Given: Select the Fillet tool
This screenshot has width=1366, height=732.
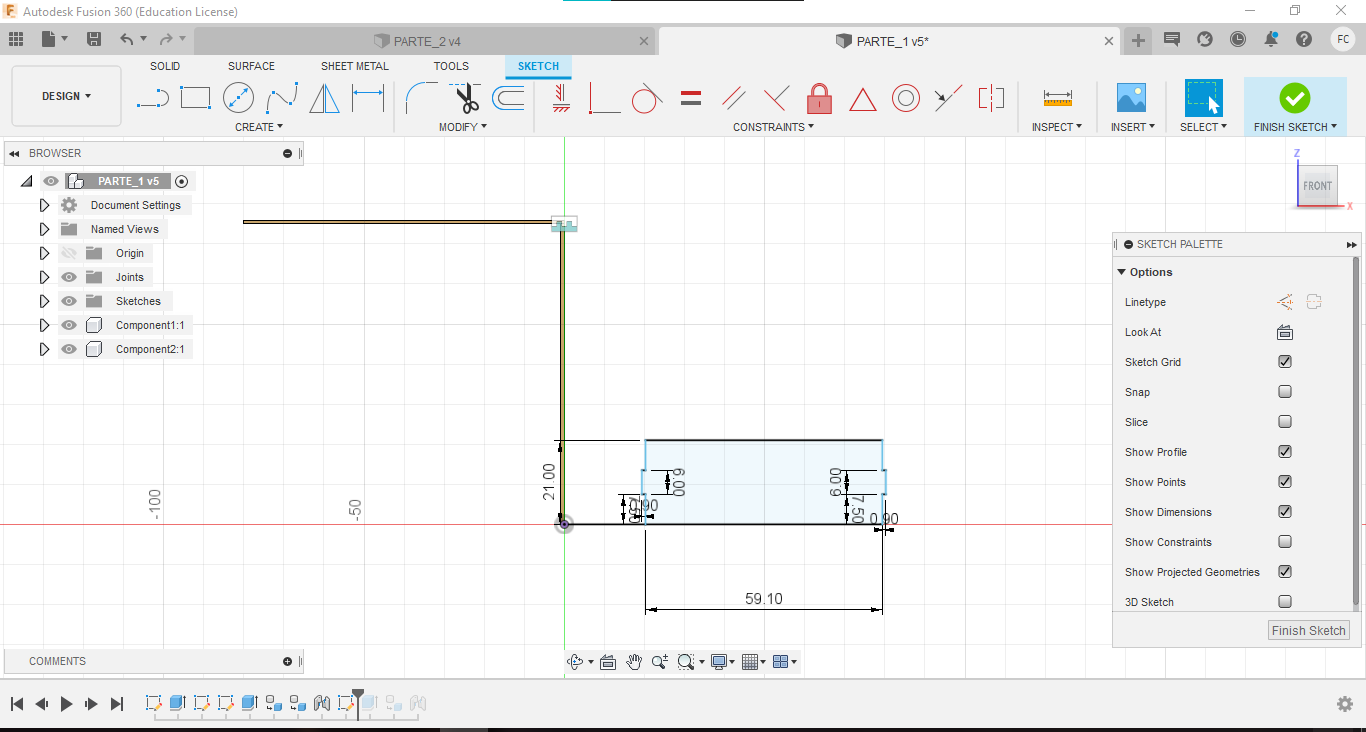Looking at the screenshot, I should click(x=420, y=98).
